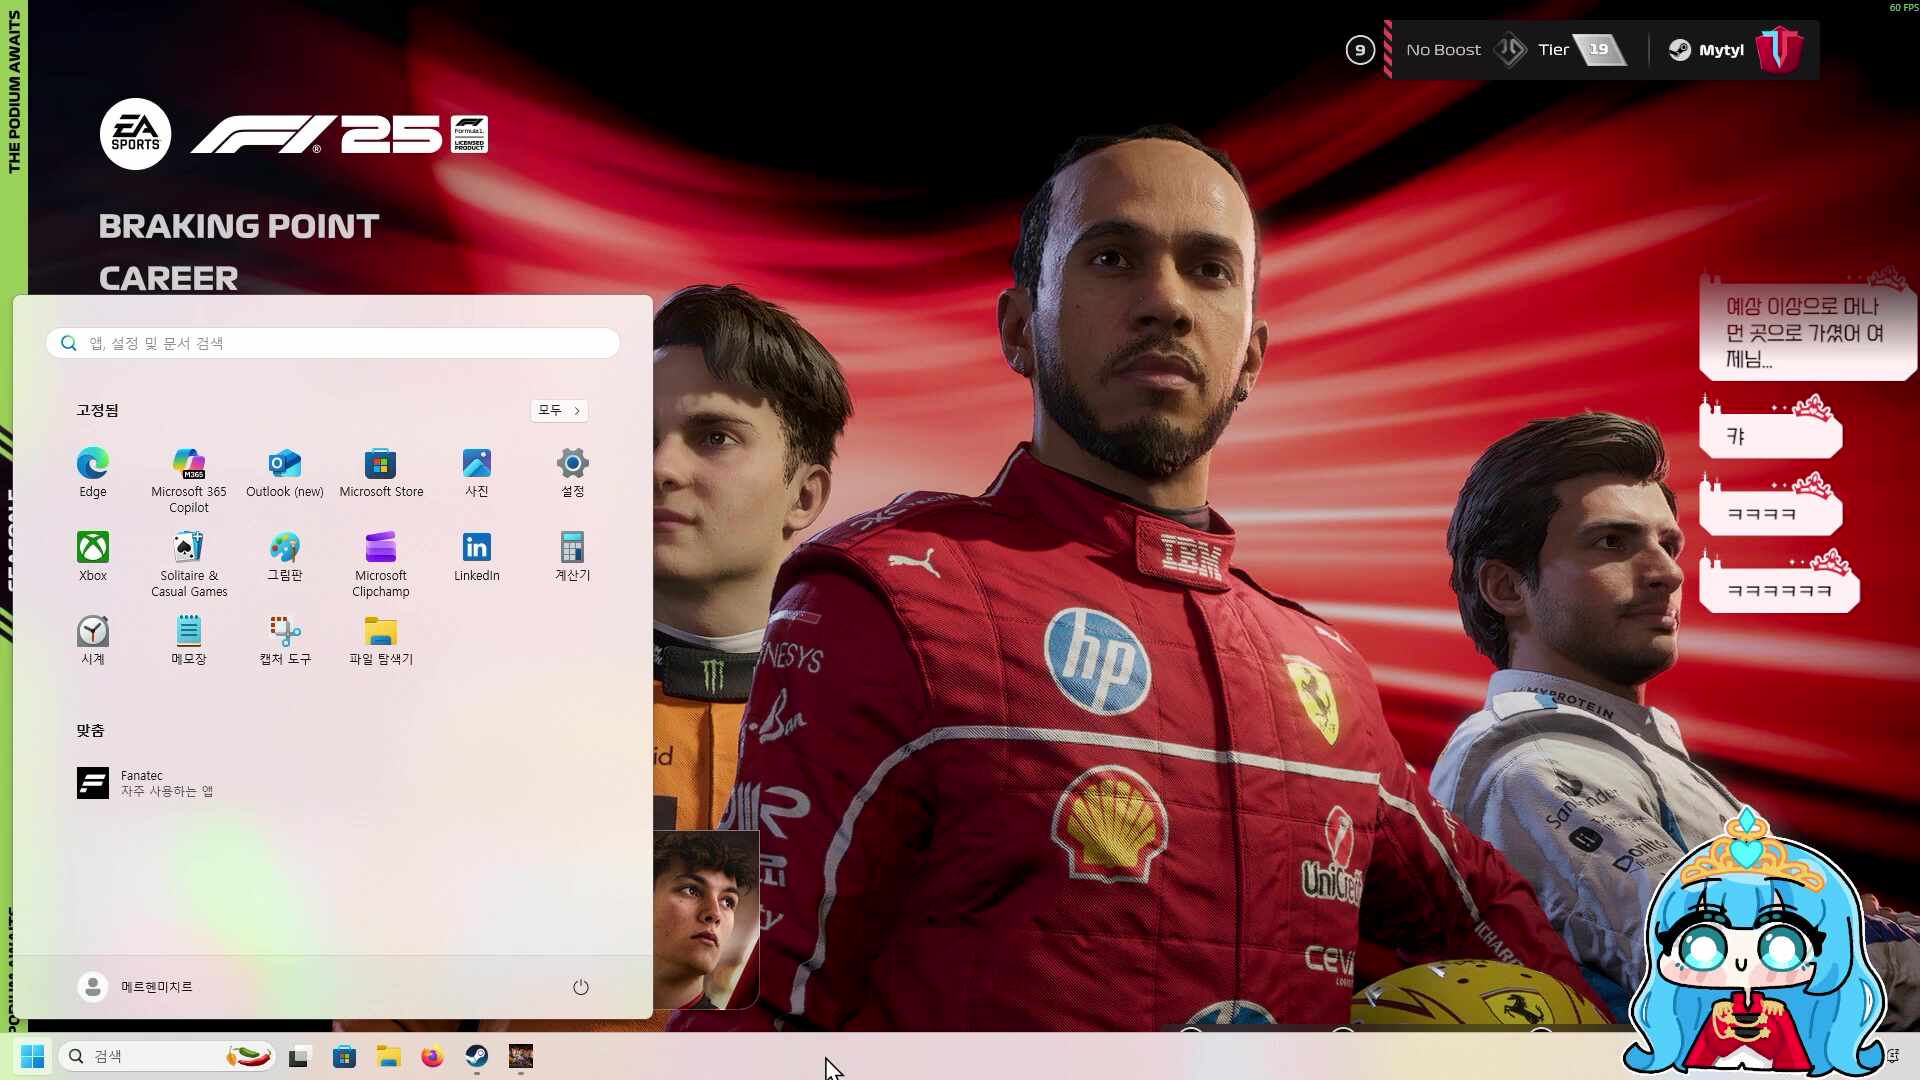The width and height of the screenshot is (1920, 1080).
Task: Open the power options menu
Action: pos(581,987)
